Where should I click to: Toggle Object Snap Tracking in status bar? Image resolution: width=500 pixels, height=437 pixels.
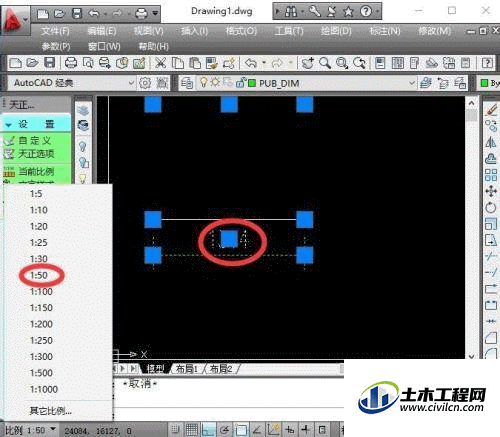(x=257, y=429)
